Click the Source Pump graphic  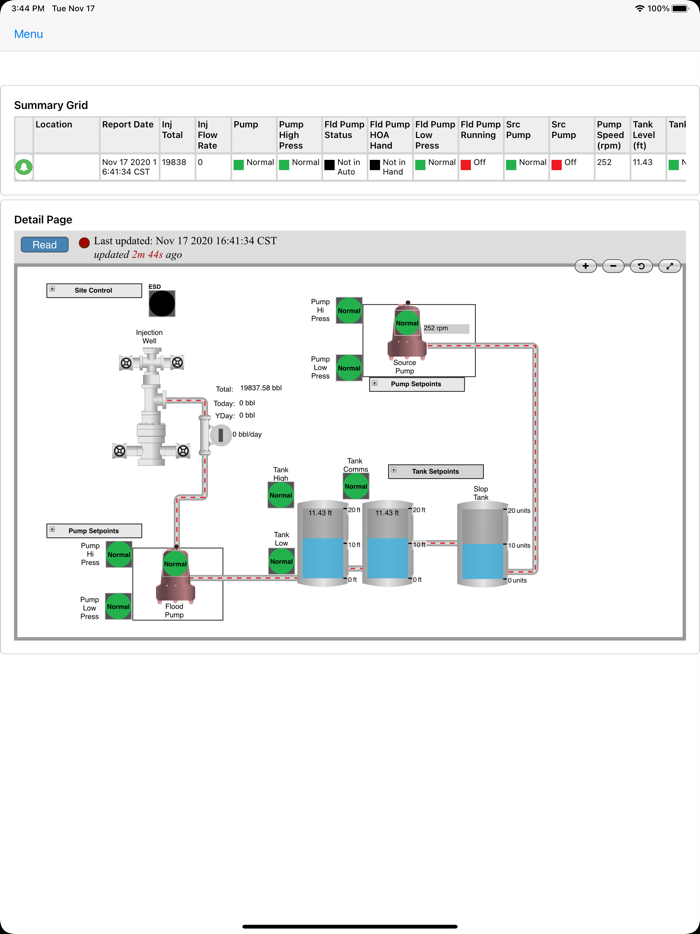click(407, 331)
